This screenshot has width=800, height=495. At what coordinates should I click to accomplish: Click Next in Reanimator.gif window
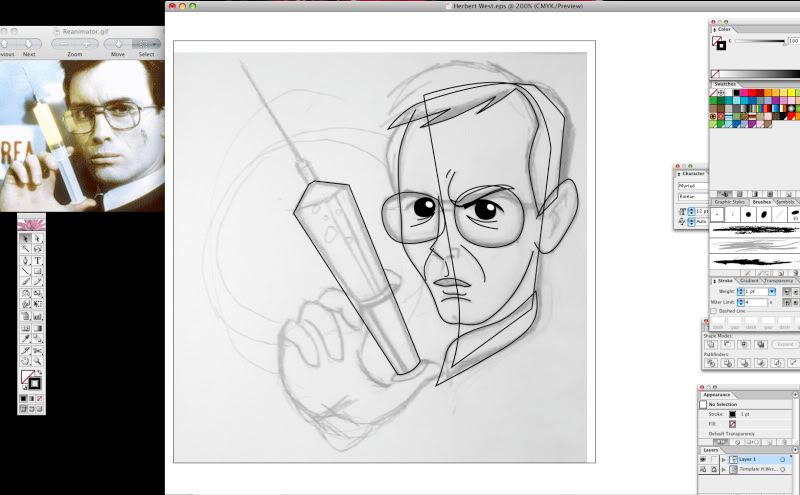pos(29,45)
